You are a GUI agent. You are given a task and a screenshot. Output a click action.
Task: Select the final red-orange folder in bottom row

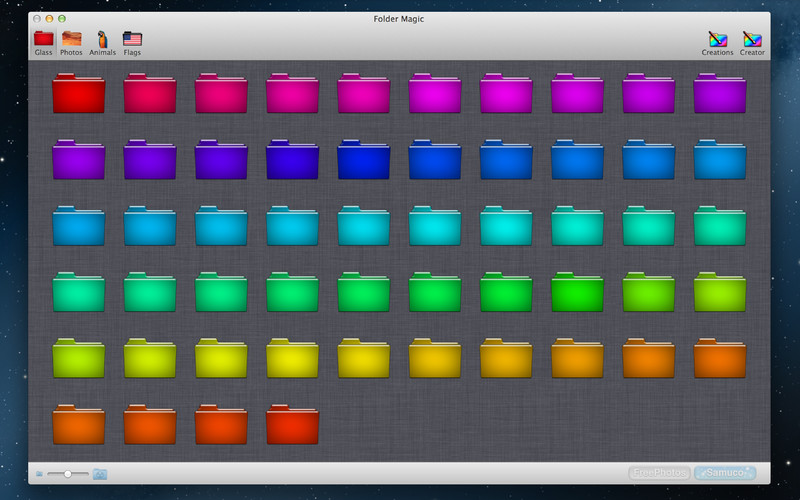click(292, 424)
